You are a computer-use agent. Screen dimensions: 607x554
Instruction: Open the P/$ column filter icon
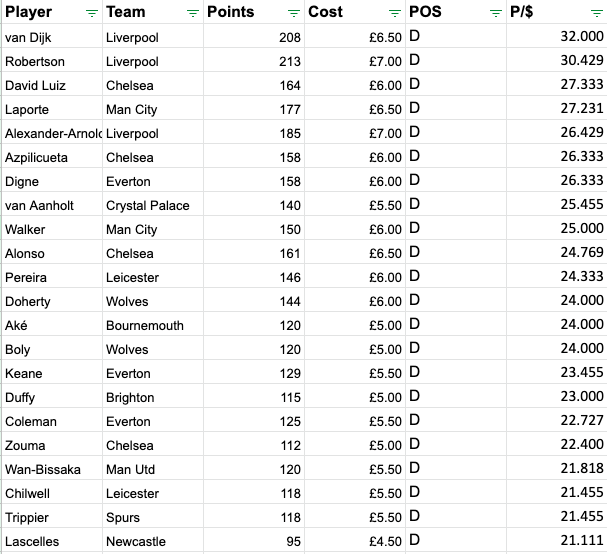point(597,14)
